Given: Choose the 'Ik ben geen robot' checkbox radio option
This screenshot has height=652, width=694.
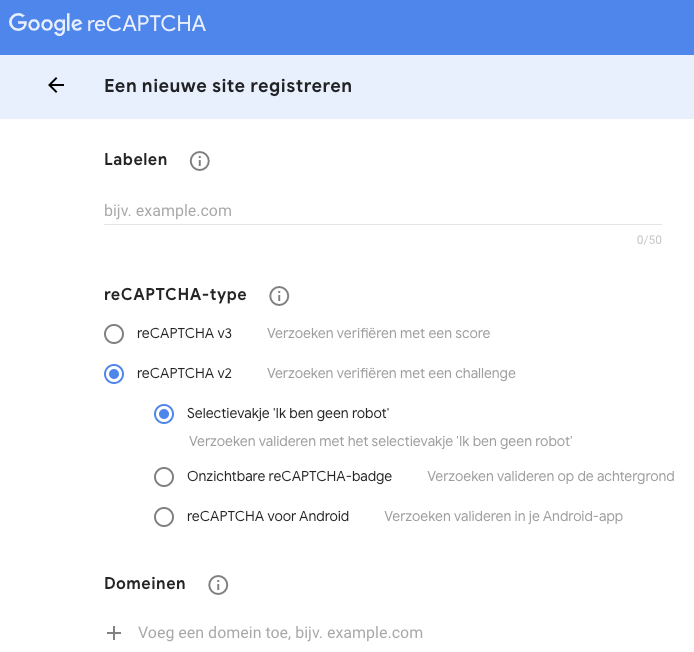Looking at the screenshot, I should (164, 414).
